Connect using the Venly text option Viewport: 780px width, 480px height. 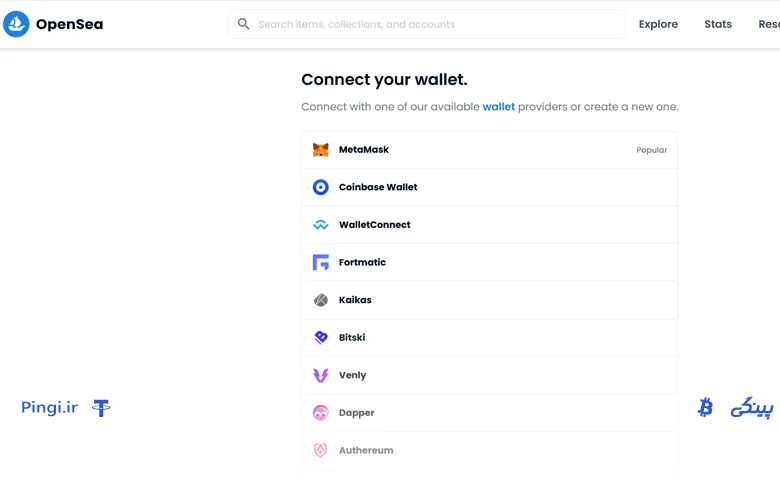click(x=352, y=375)
